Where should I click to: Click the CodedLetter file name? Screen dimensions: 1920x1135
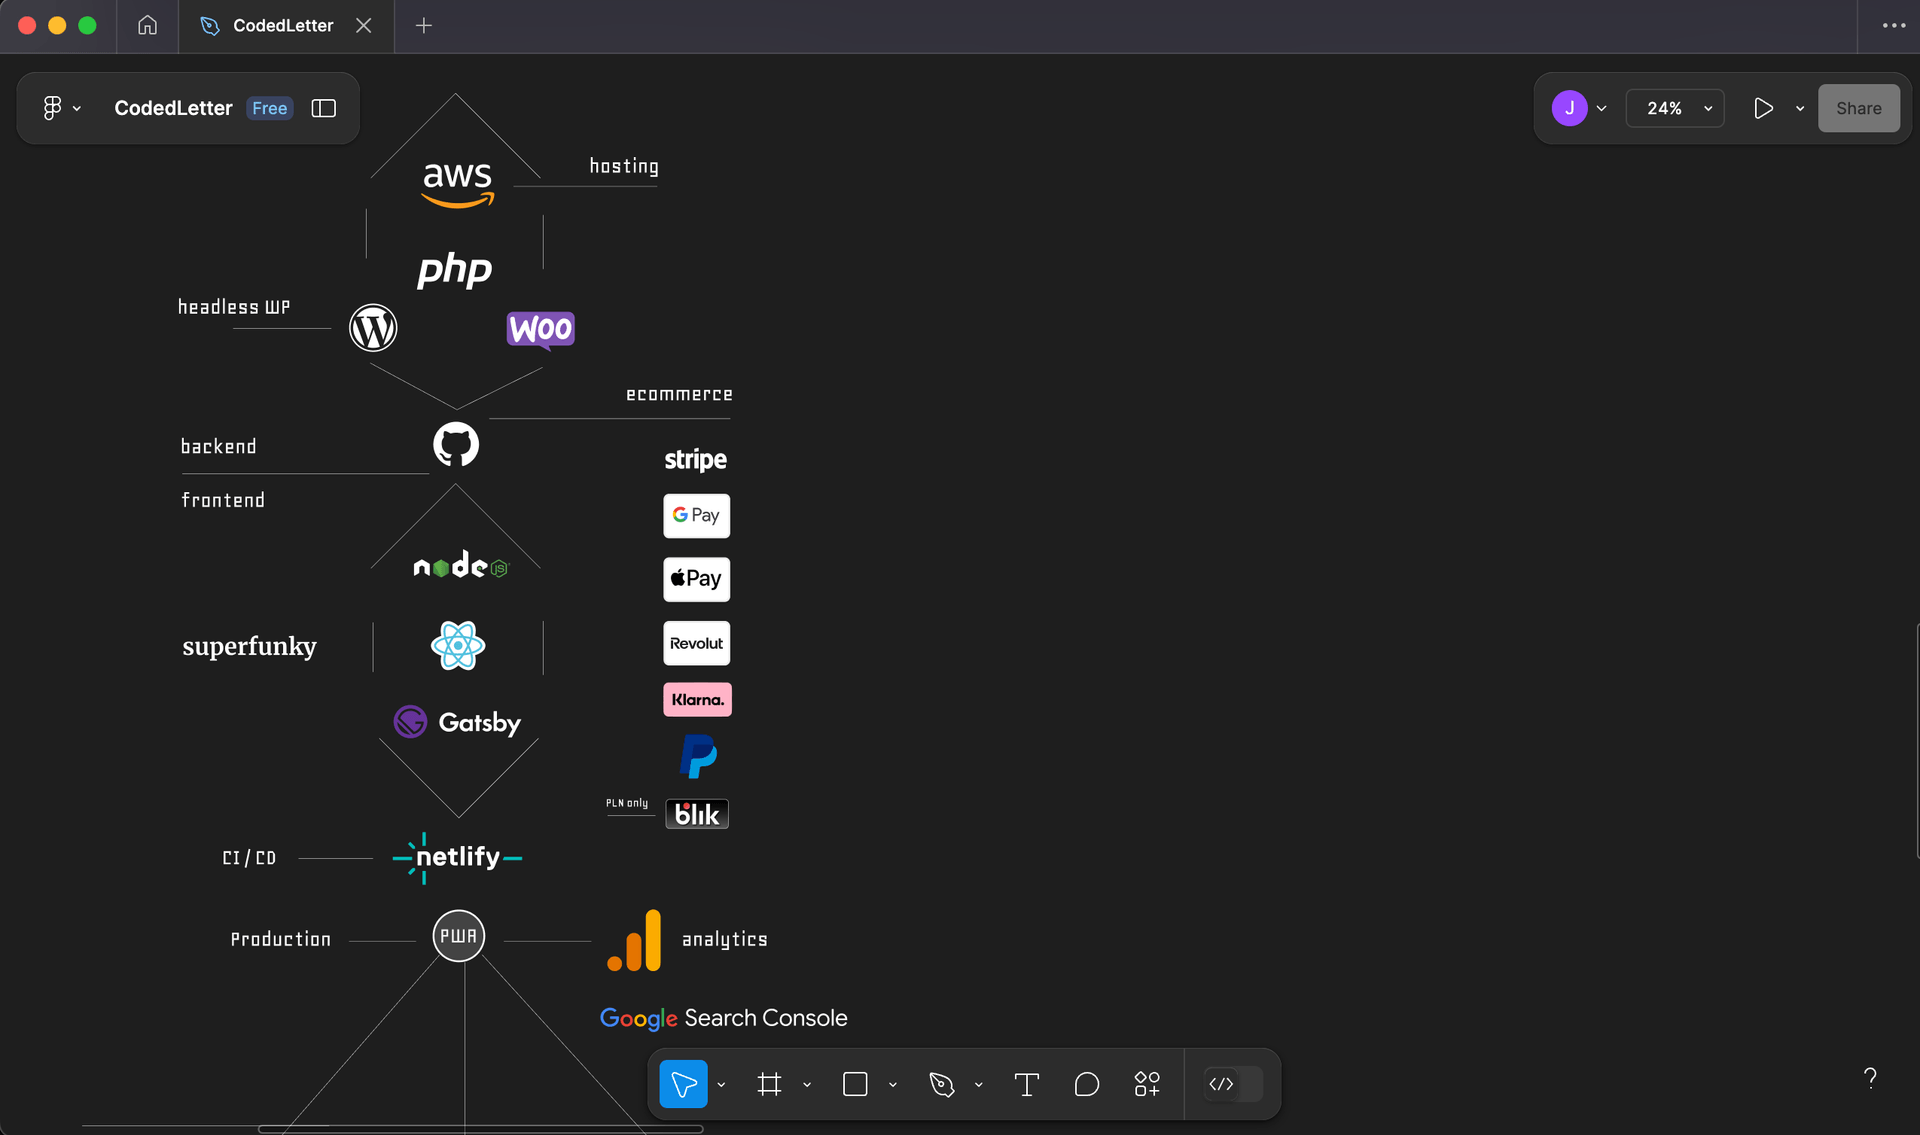(173, 108)
